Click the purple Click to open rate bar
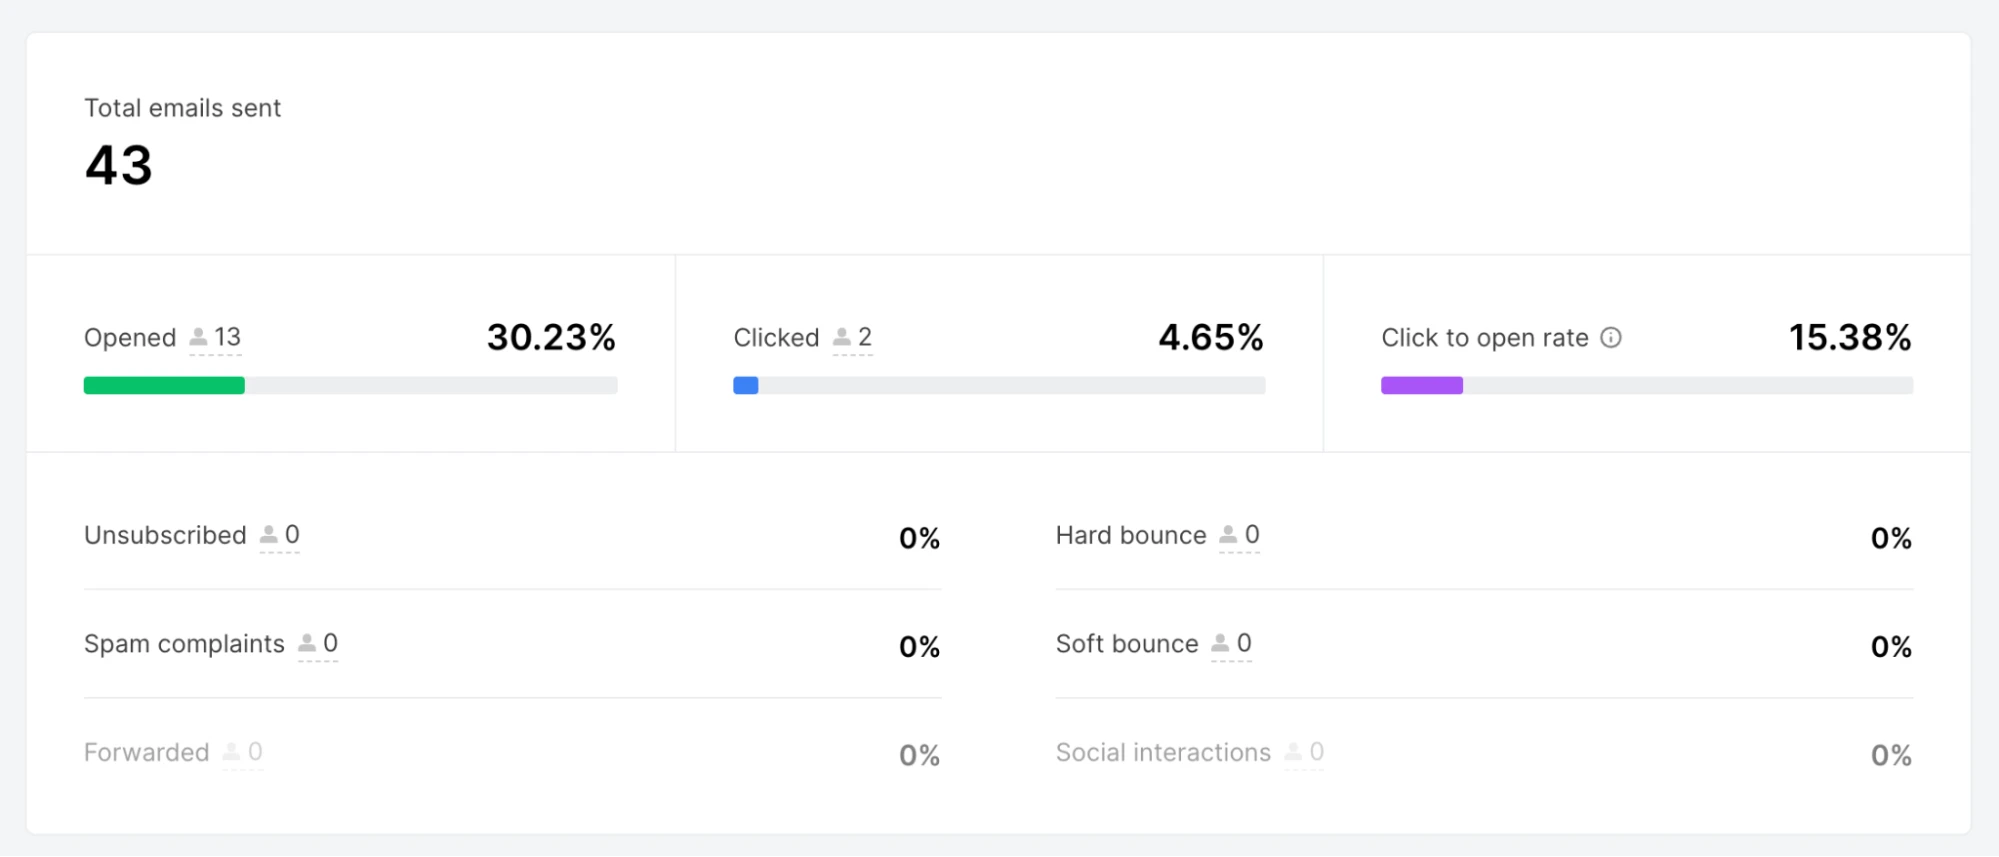The image size is (1999, 857). (x=1421, y=386)
